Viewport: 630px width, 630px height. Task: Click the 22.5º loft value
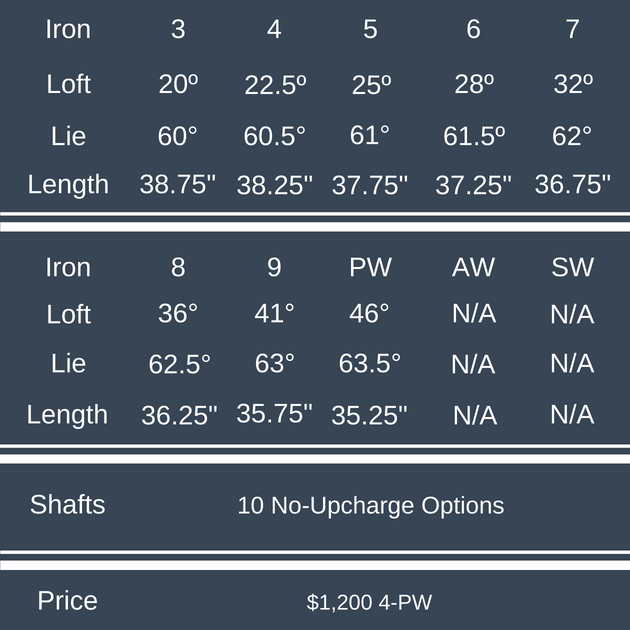274,85
